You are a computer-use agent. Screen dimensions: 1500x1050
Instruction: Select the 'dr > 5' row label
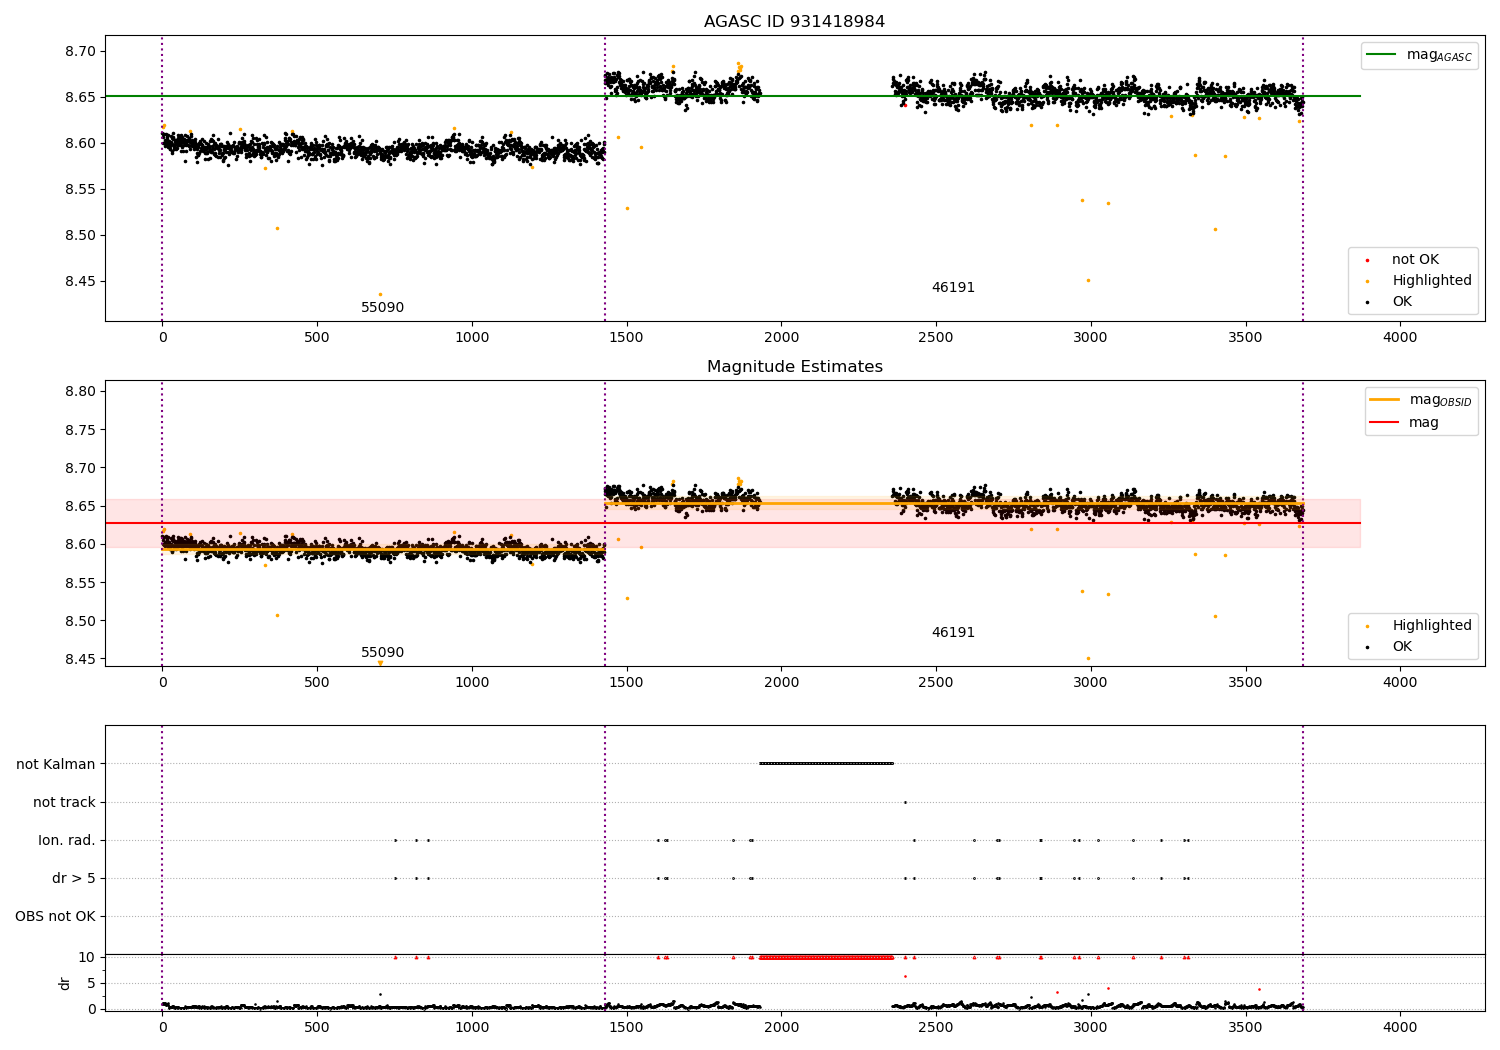pos(74,879)
